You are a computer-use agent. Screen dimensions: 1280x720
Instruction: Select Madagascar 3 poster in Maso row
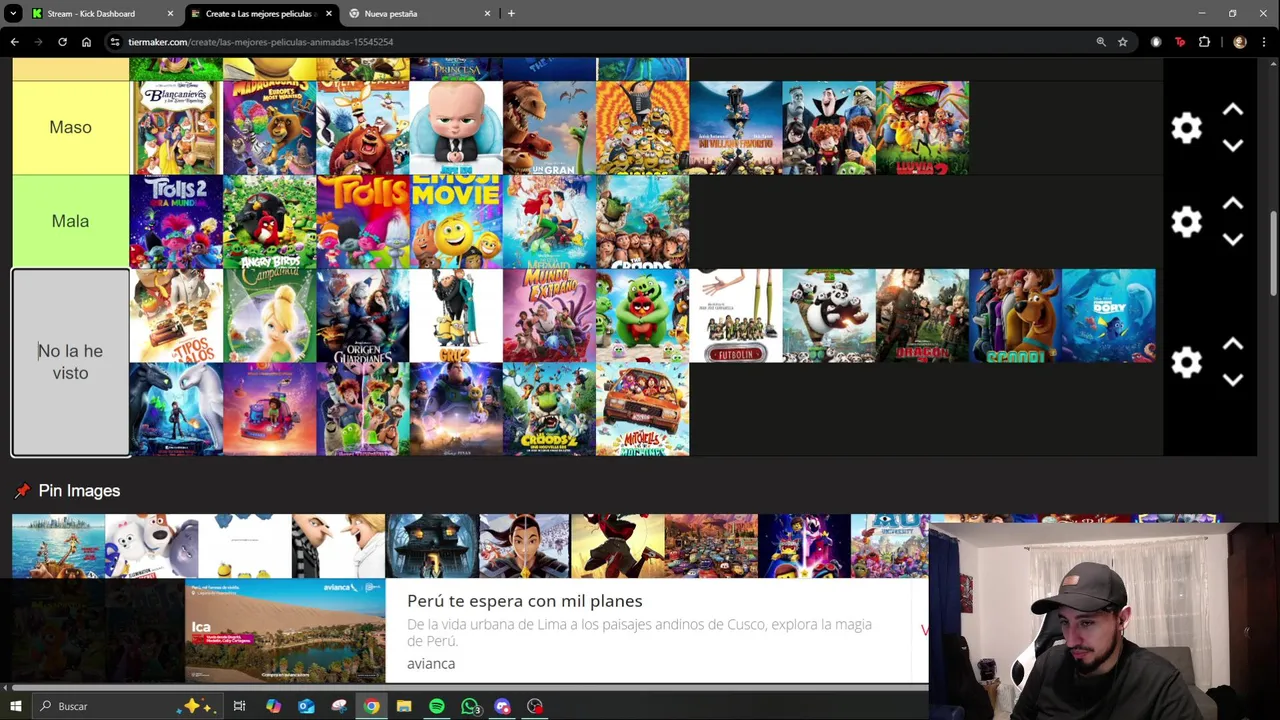coord(269,128)
